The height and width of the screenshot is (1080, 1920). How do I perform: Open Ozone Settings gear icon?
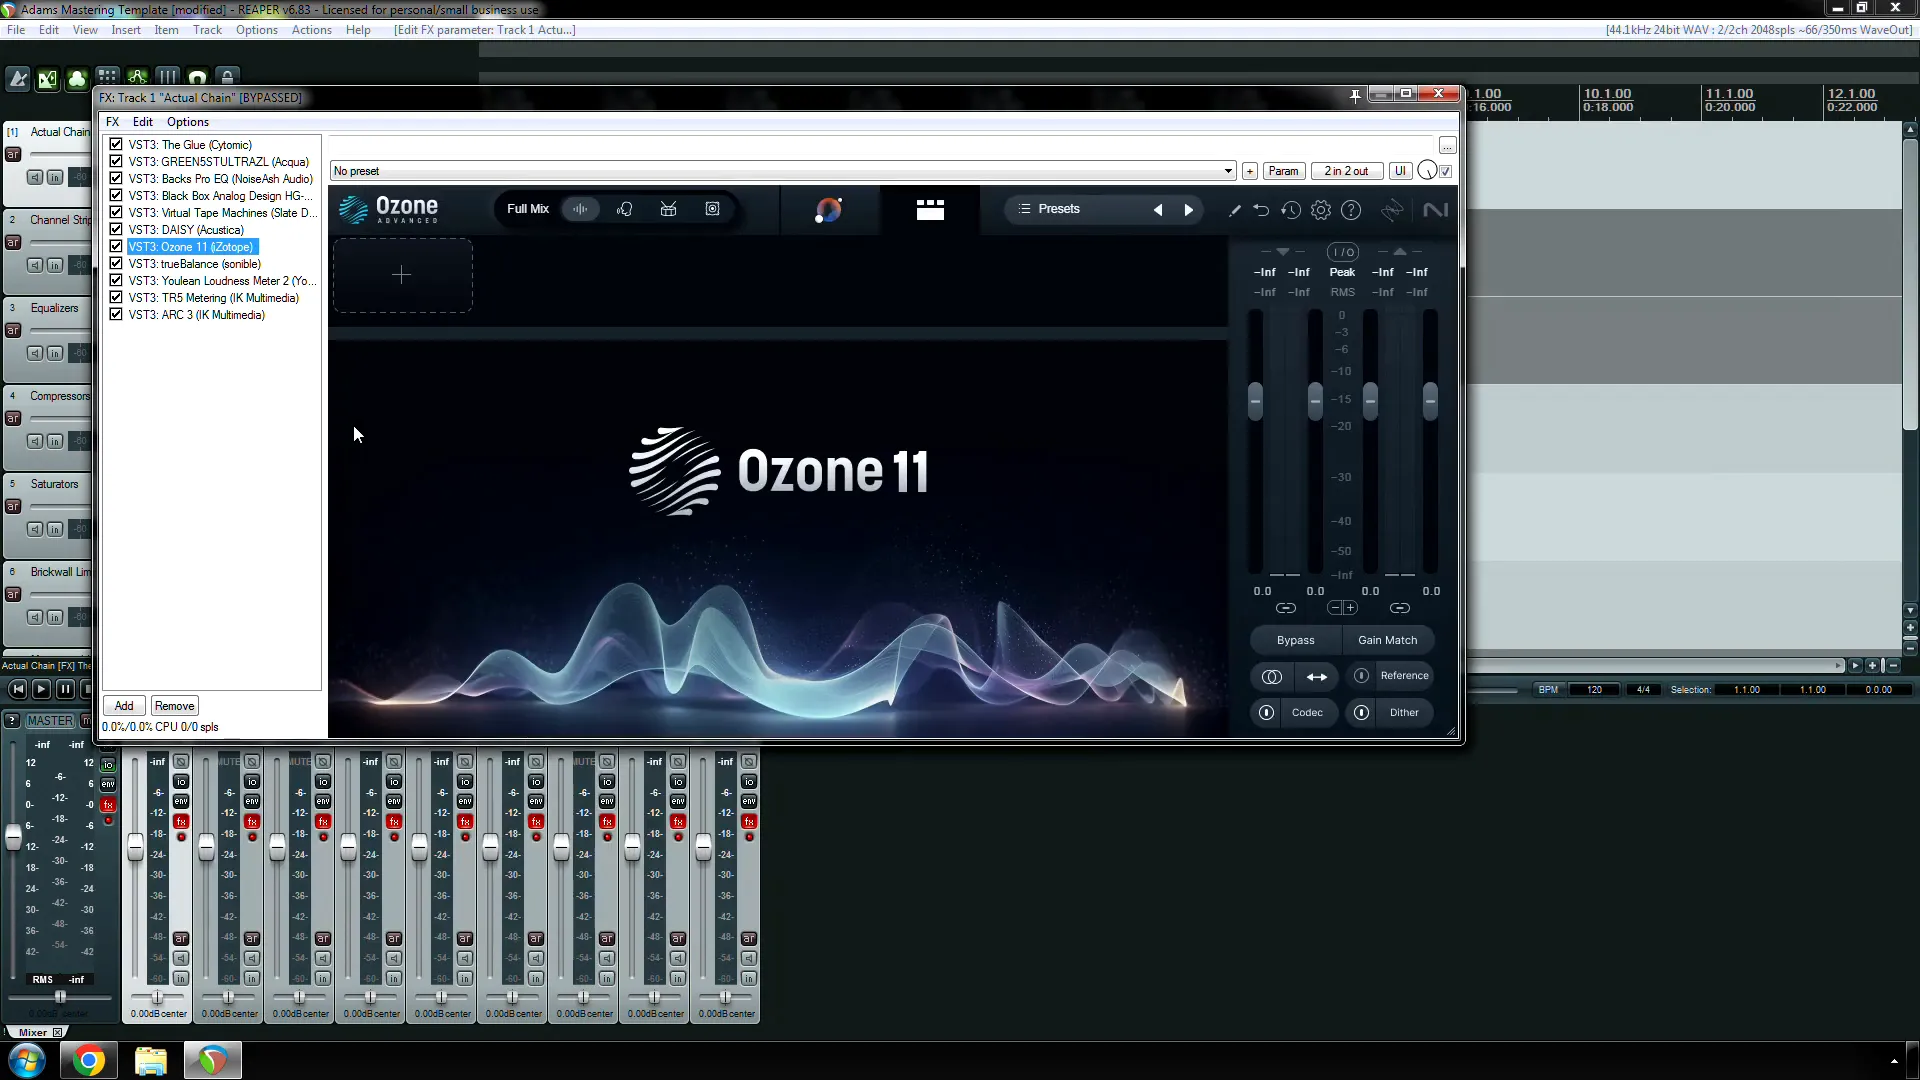(1320, 210)
